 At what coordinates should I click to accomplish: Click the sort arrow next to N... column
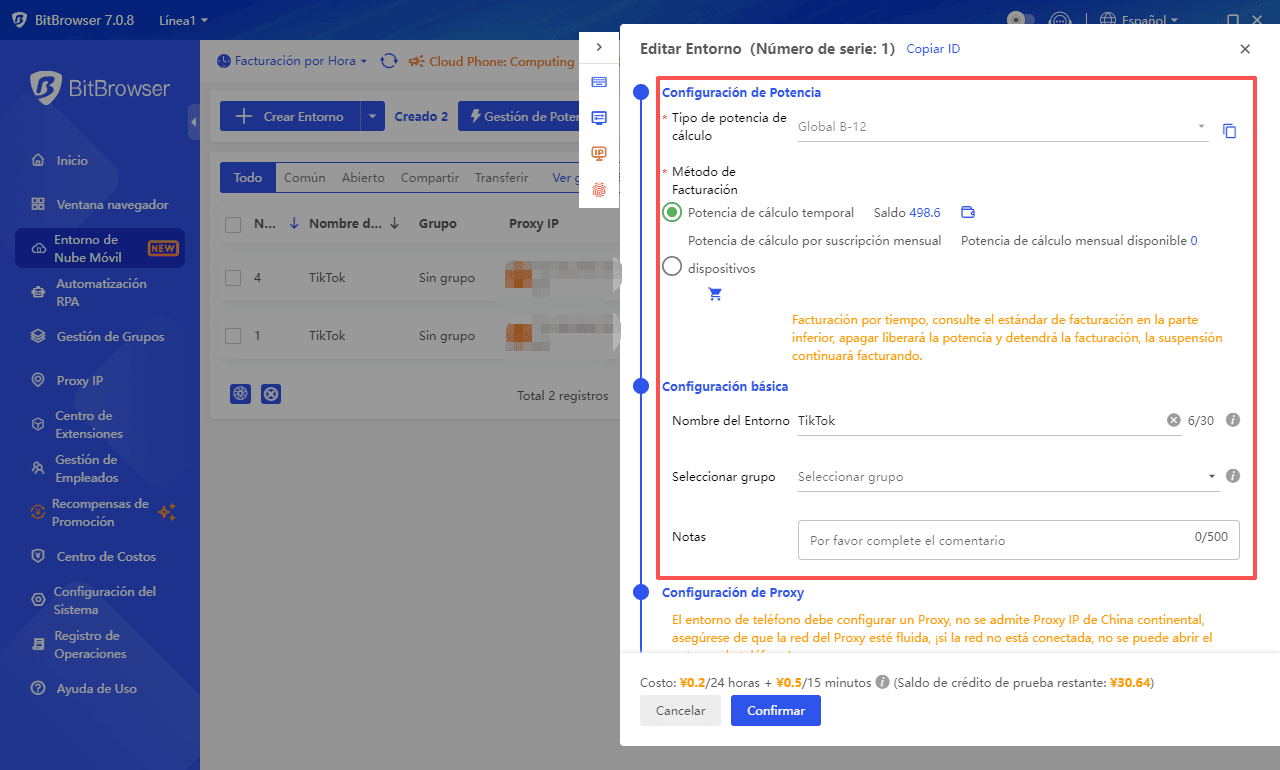pyautogui.click(x=293, y=224)
